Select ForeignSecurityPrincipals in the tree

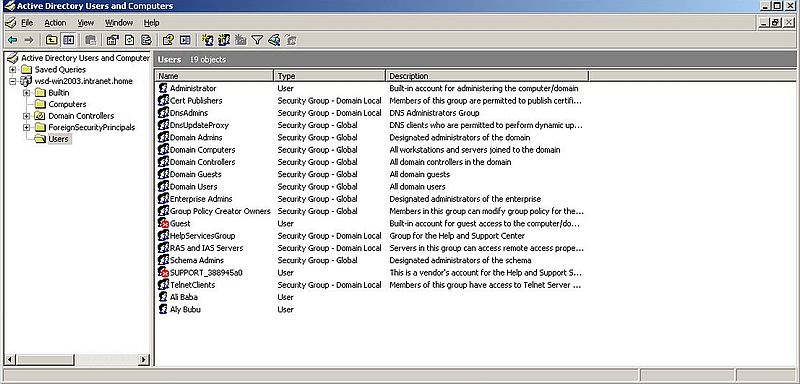click(92, 127)
